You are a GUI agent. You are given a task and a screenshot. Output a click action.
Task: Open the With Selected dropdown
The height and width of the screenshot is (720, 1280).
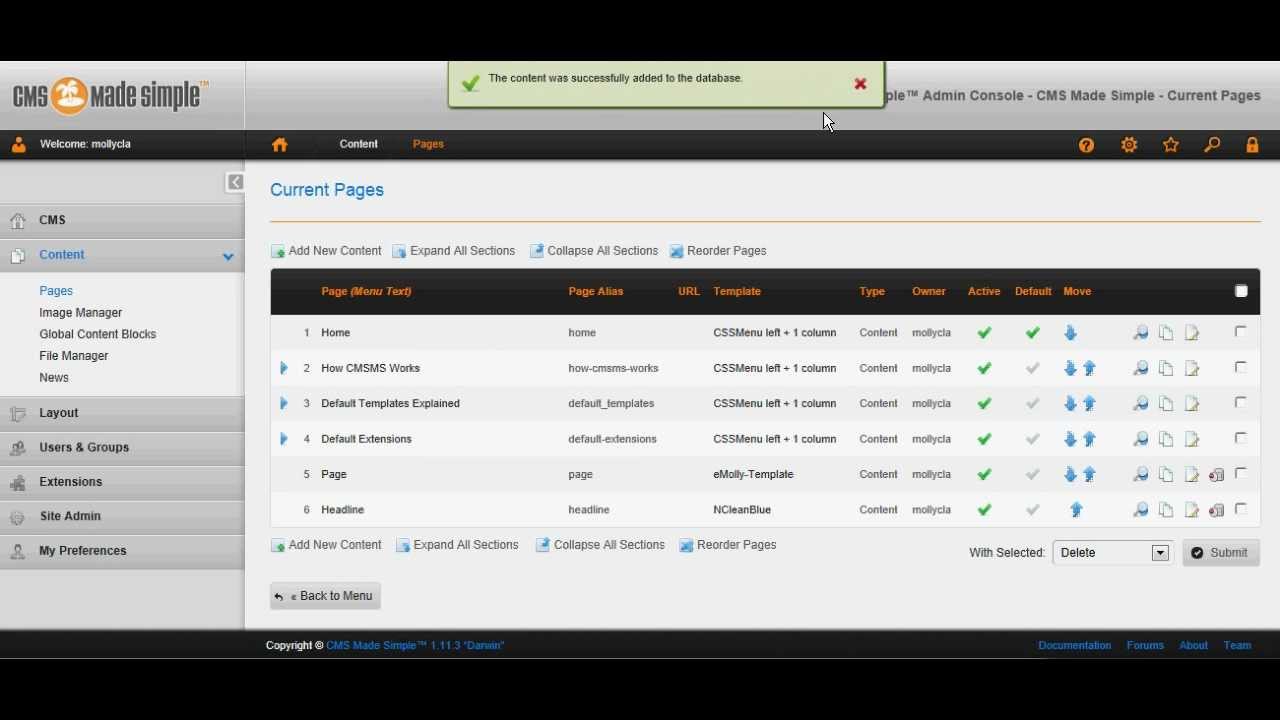click(x=1112, y=553)
